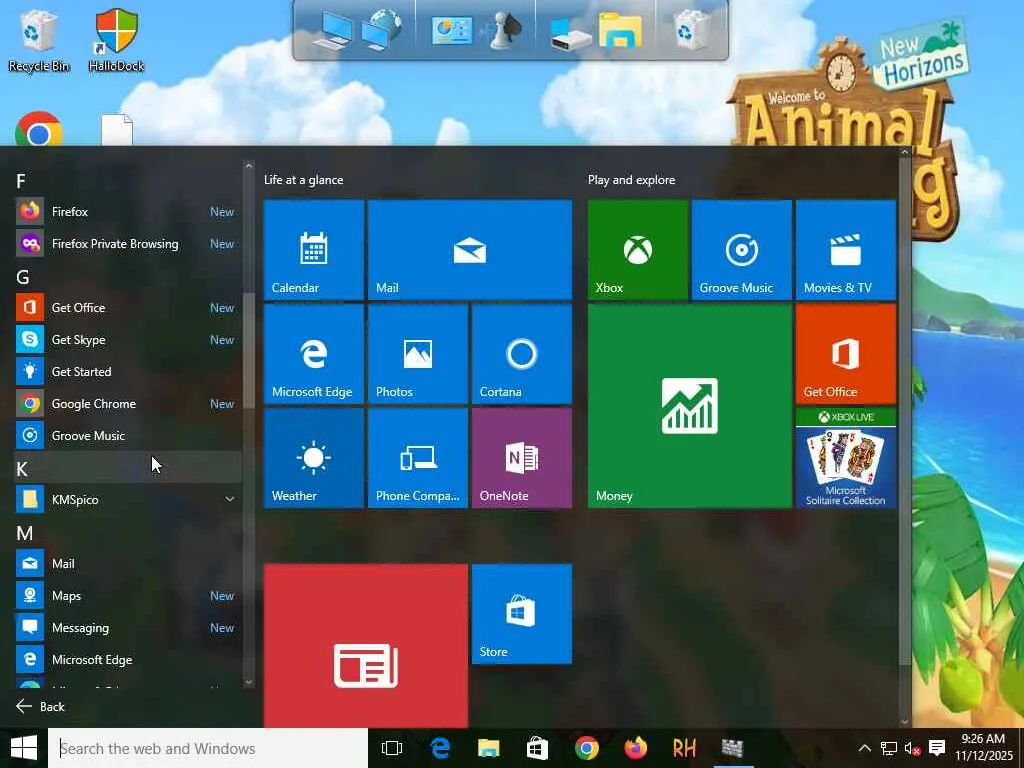Select the KMSpico folder entry

[127, 500]
